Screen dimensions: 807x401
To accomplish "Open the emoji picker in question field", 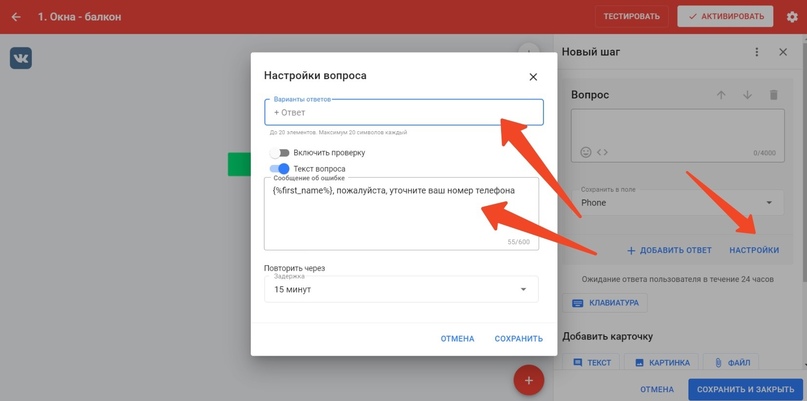I will coord(586,152).
